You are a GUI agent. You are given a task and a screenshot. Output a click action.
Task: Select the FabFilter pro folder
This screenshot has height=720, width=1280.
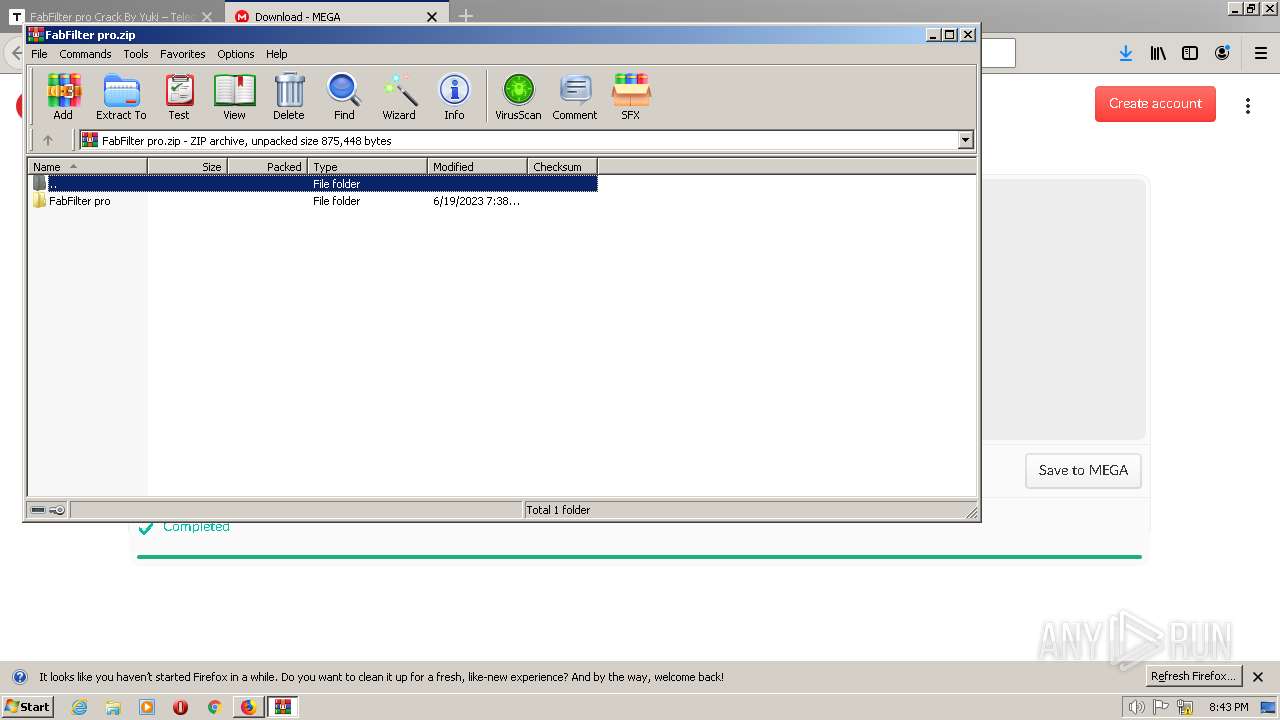point(71,201)
